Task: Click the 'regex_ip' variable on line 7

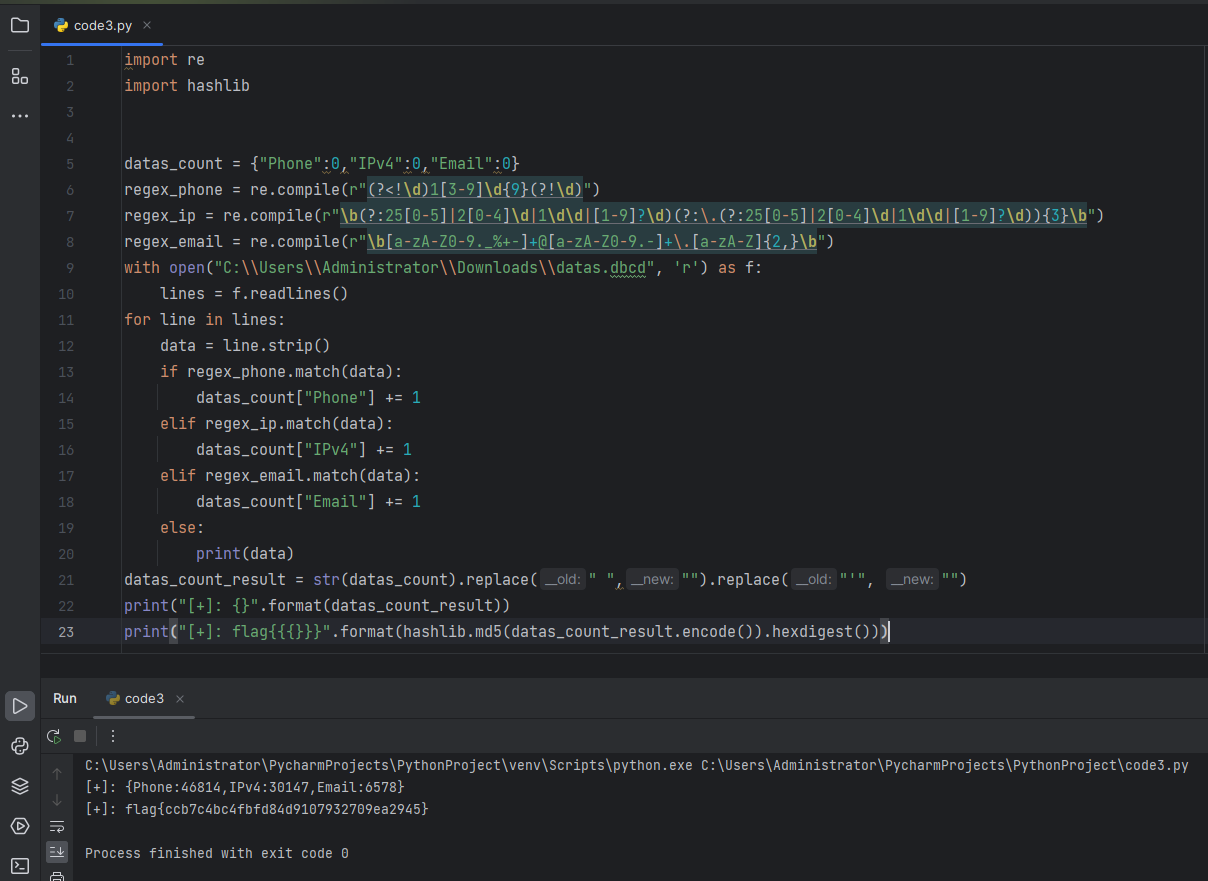Action: [160, 216]
